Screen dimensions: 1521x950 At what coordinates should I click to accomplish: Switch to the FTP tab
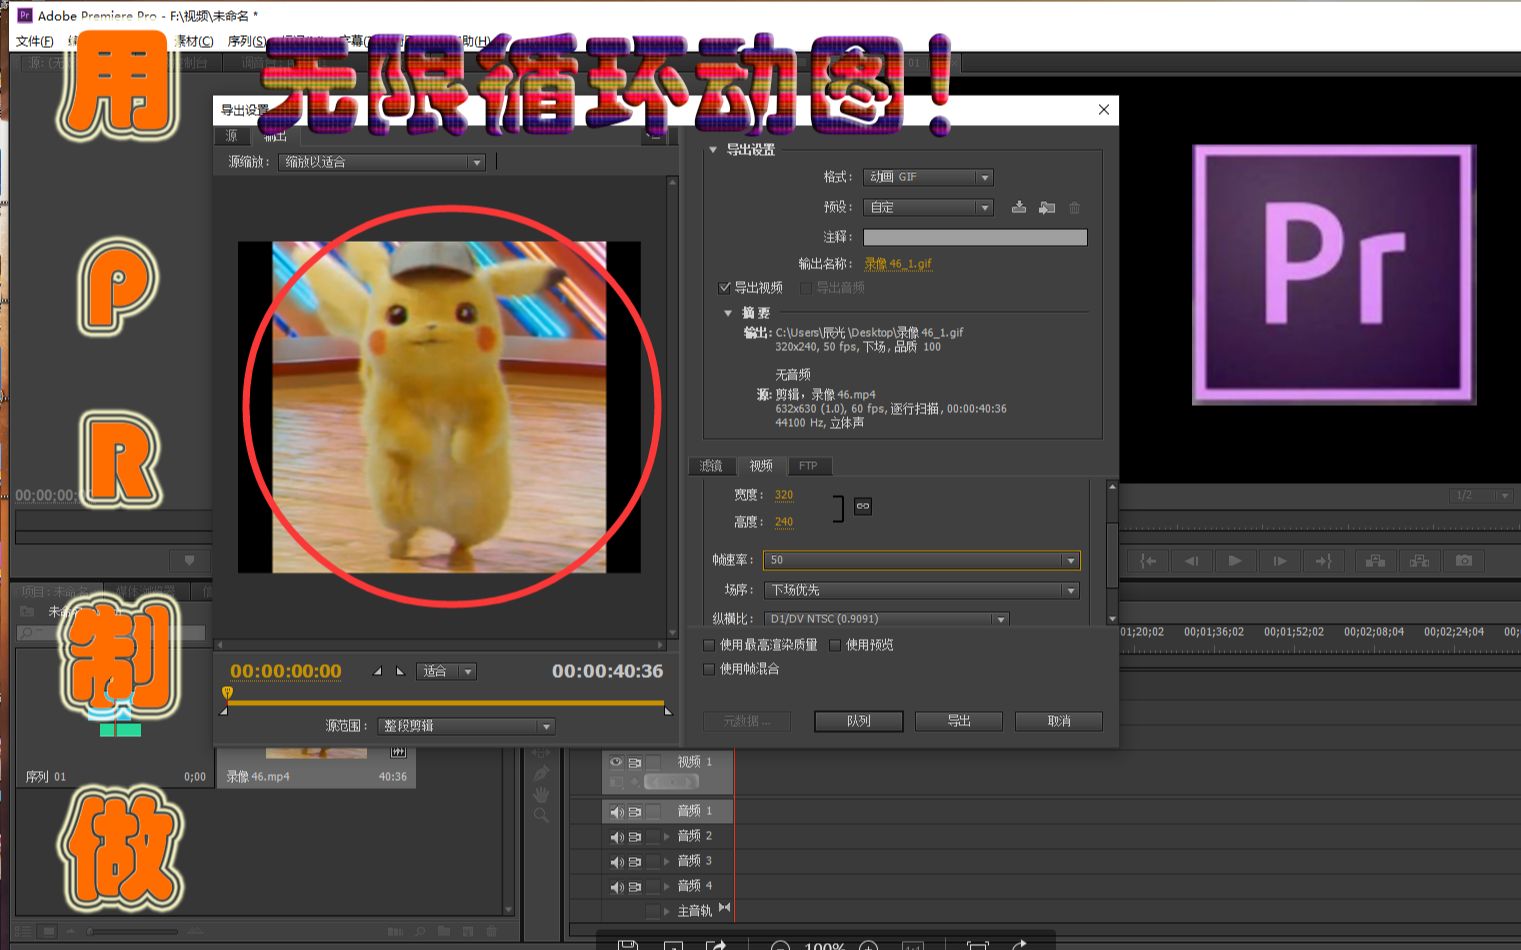coord(808,466)
